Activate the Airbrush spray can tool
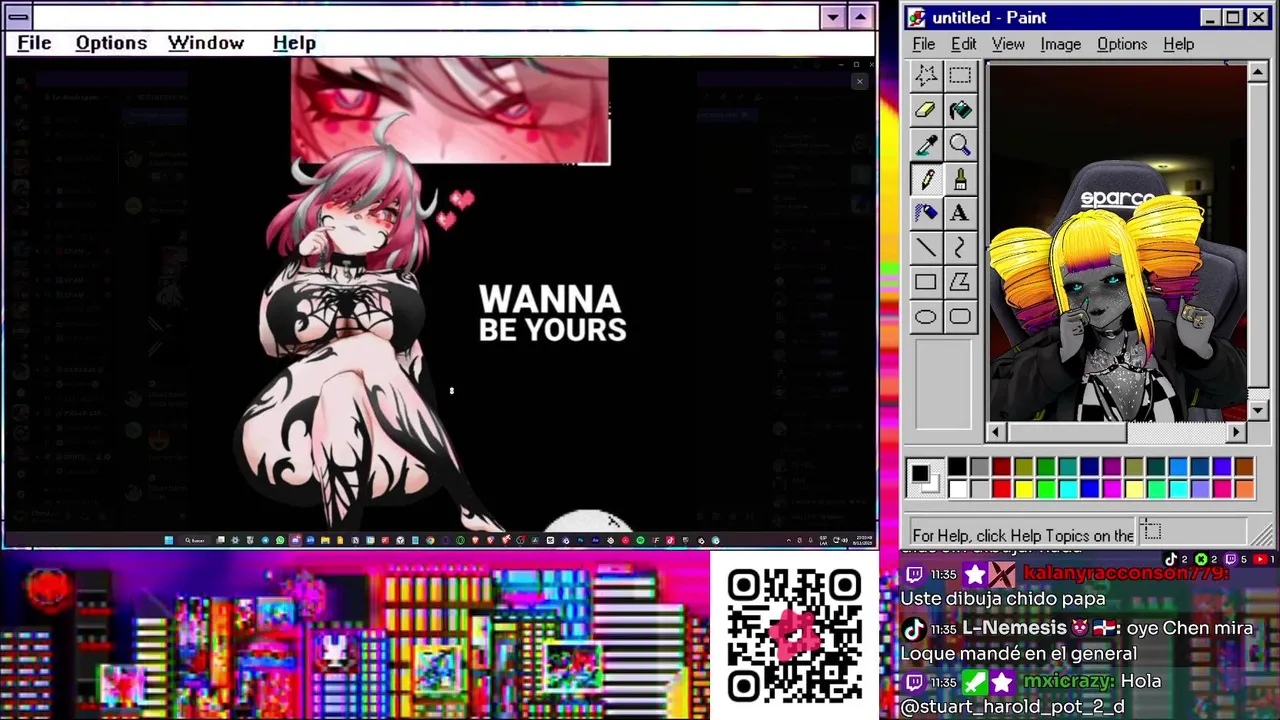Image resolution: width=1280 pixels, height=720 pixels. (x=926, y=214)
